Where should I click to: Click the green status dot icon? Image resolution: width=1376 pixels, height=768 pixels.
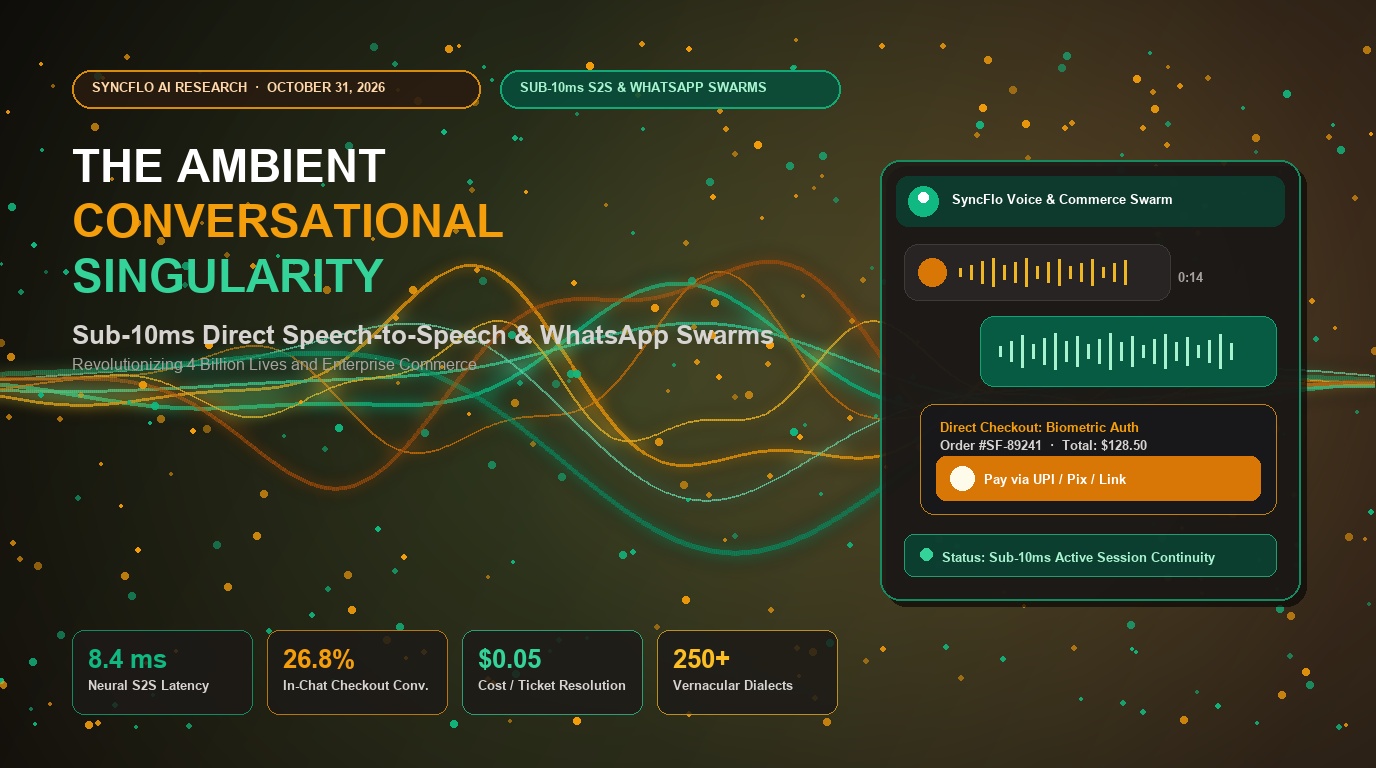[926, 555]
